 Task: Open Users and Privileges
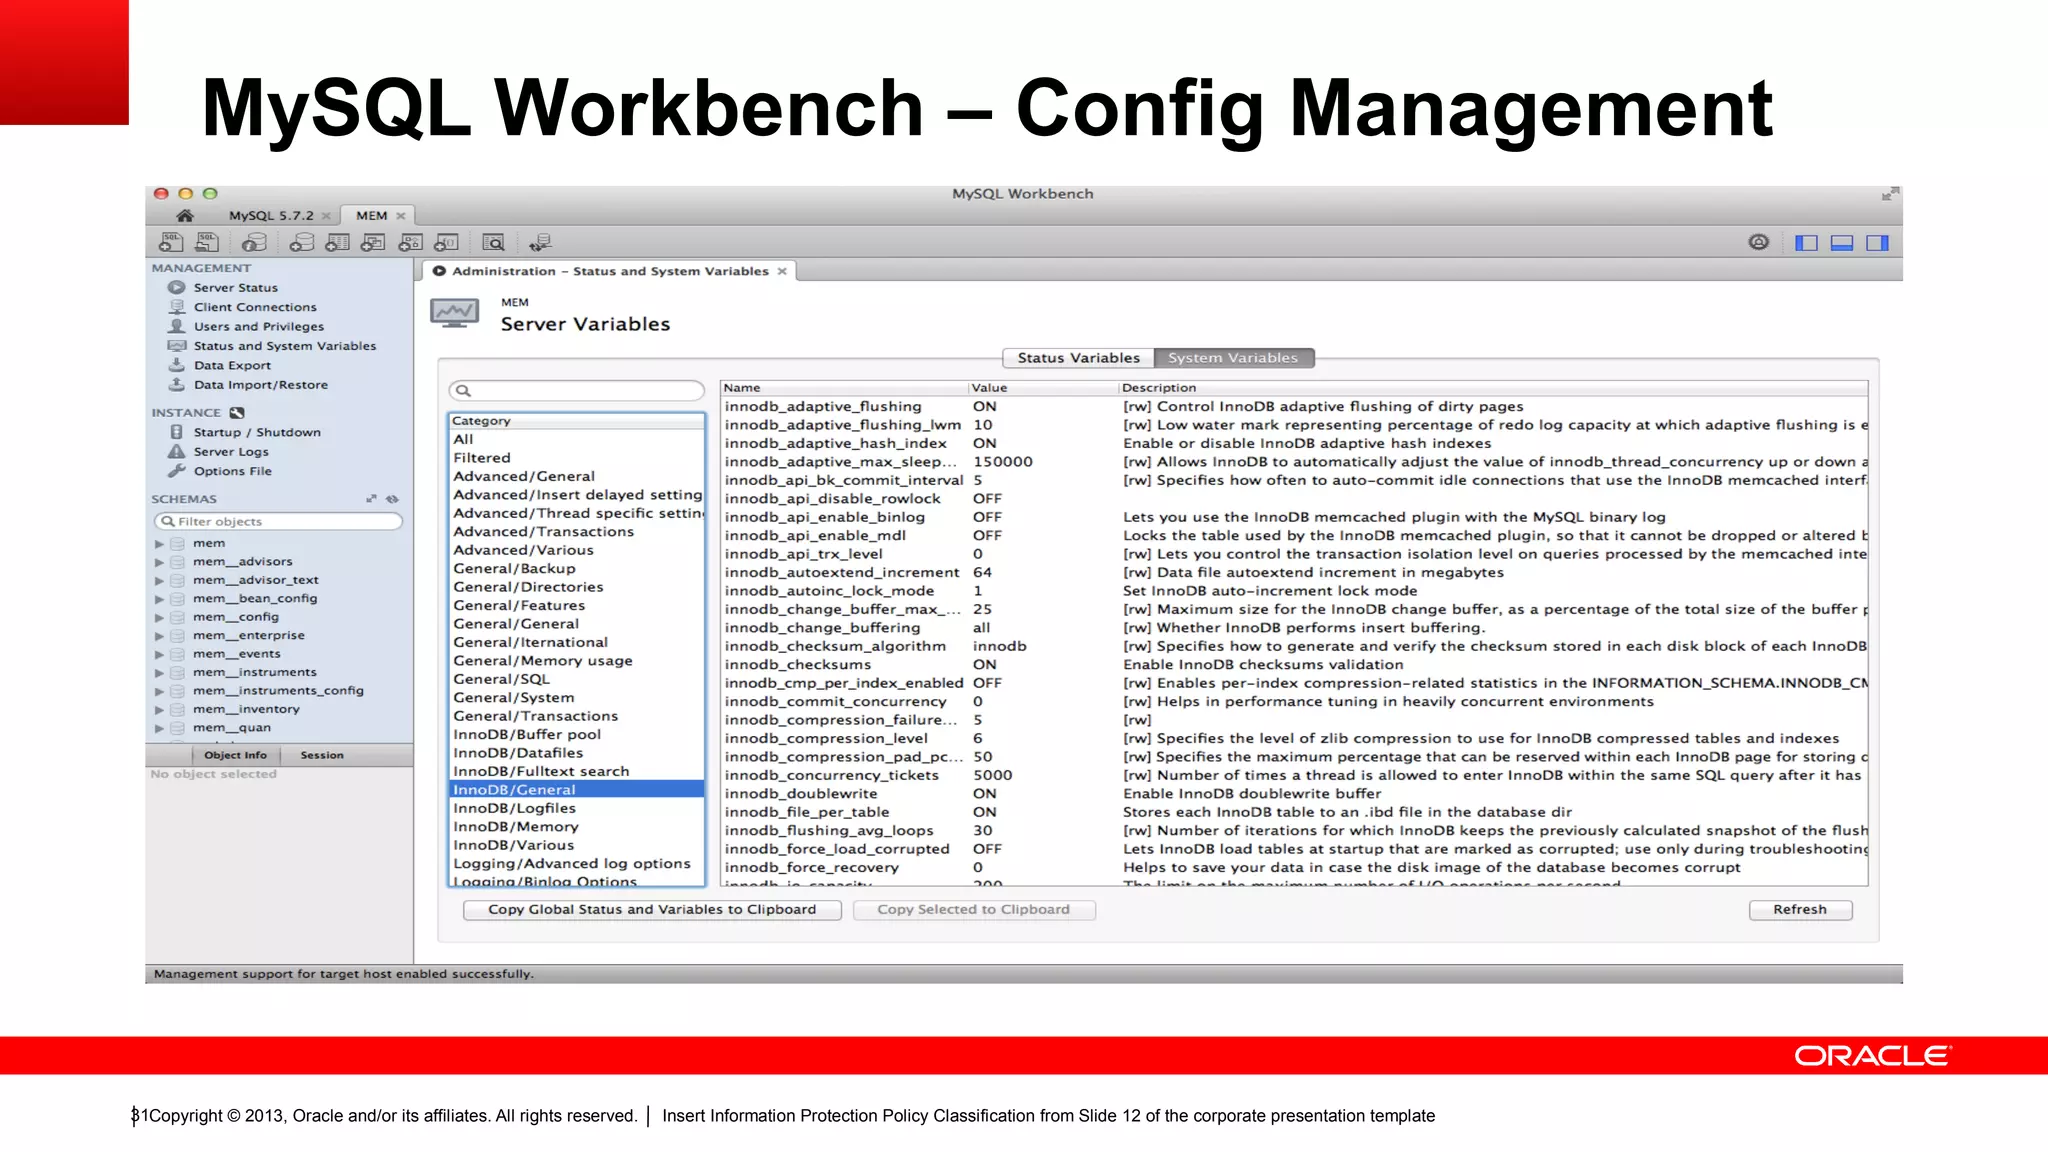(x=258, y=326)
